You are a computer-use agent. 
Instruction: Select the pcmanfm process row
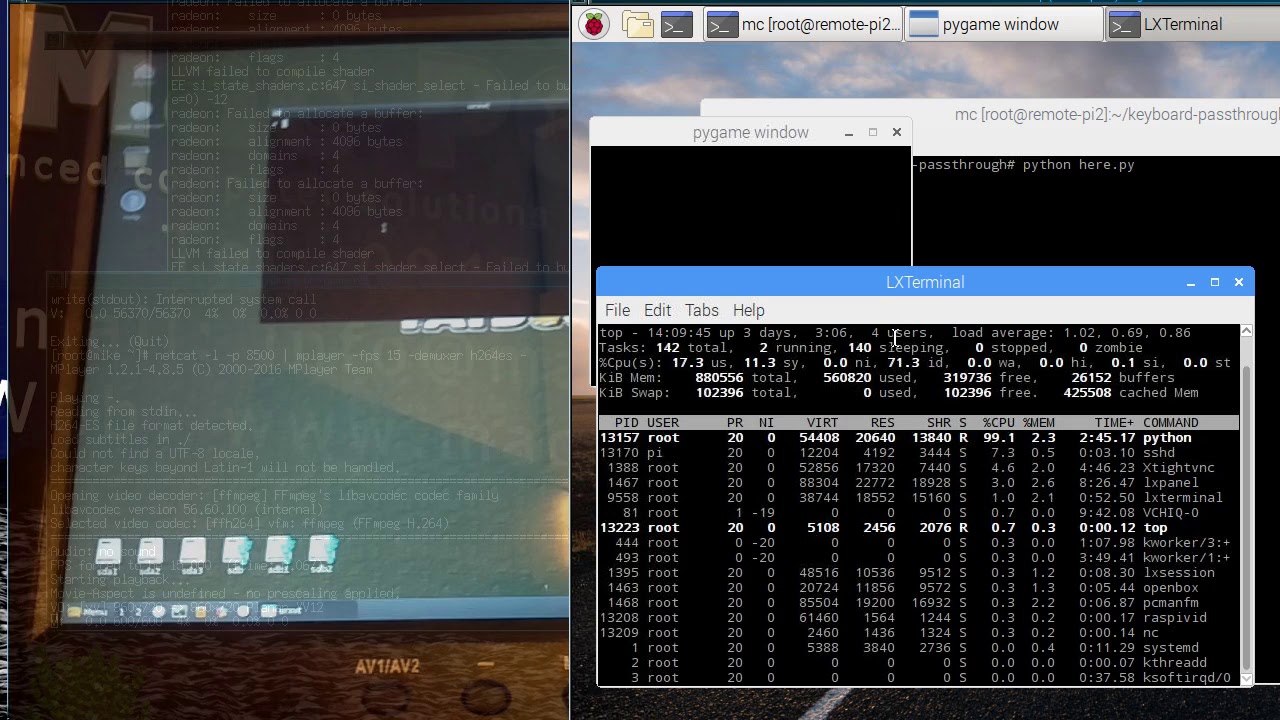tap(919, 602)
